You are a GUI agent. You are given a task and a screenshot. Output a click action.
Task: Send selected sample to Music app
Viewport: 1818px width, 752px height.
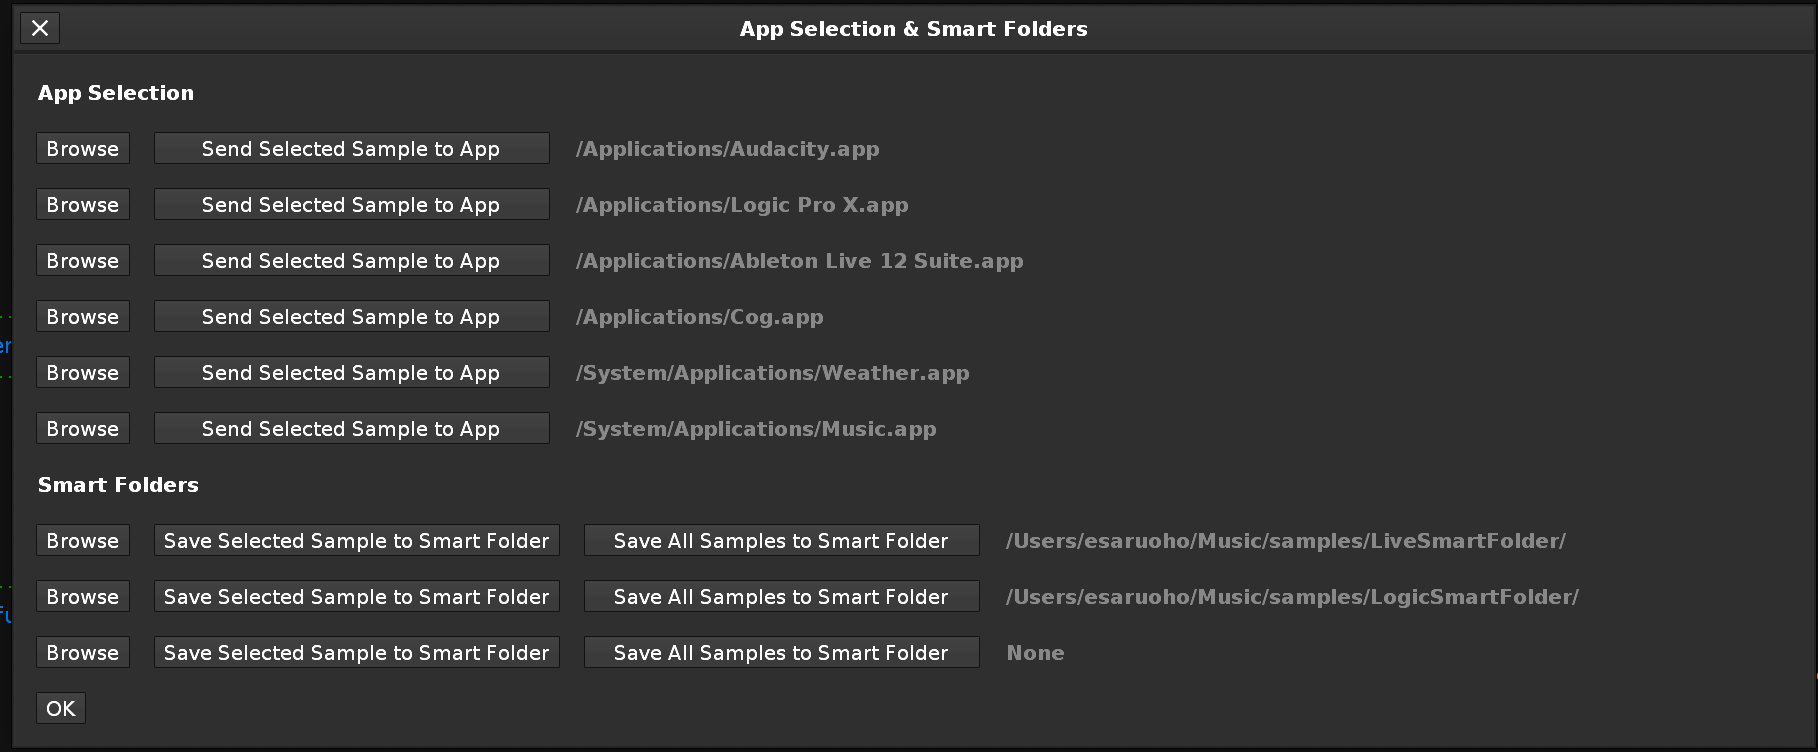[x=351, y=429]
